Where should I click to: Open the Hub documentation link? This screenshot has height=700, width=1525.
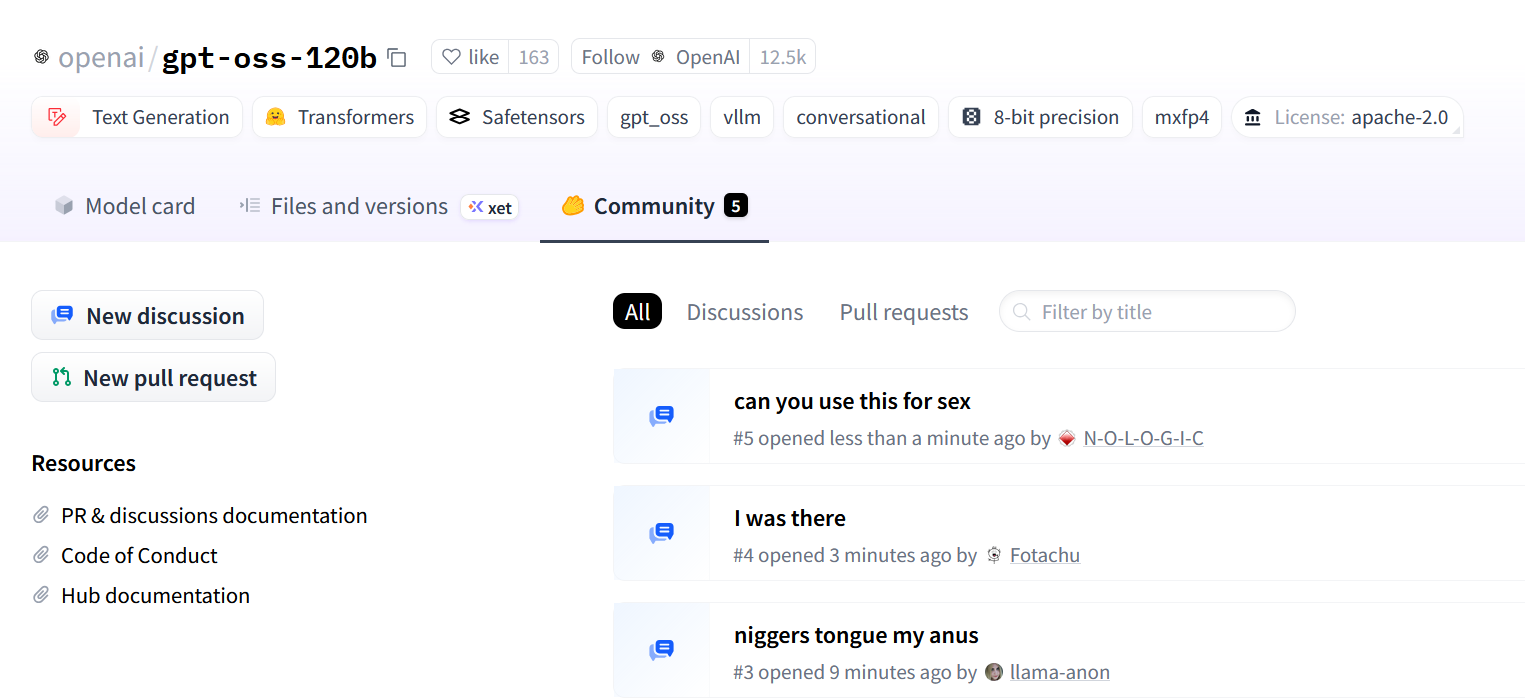pos(155,596)
